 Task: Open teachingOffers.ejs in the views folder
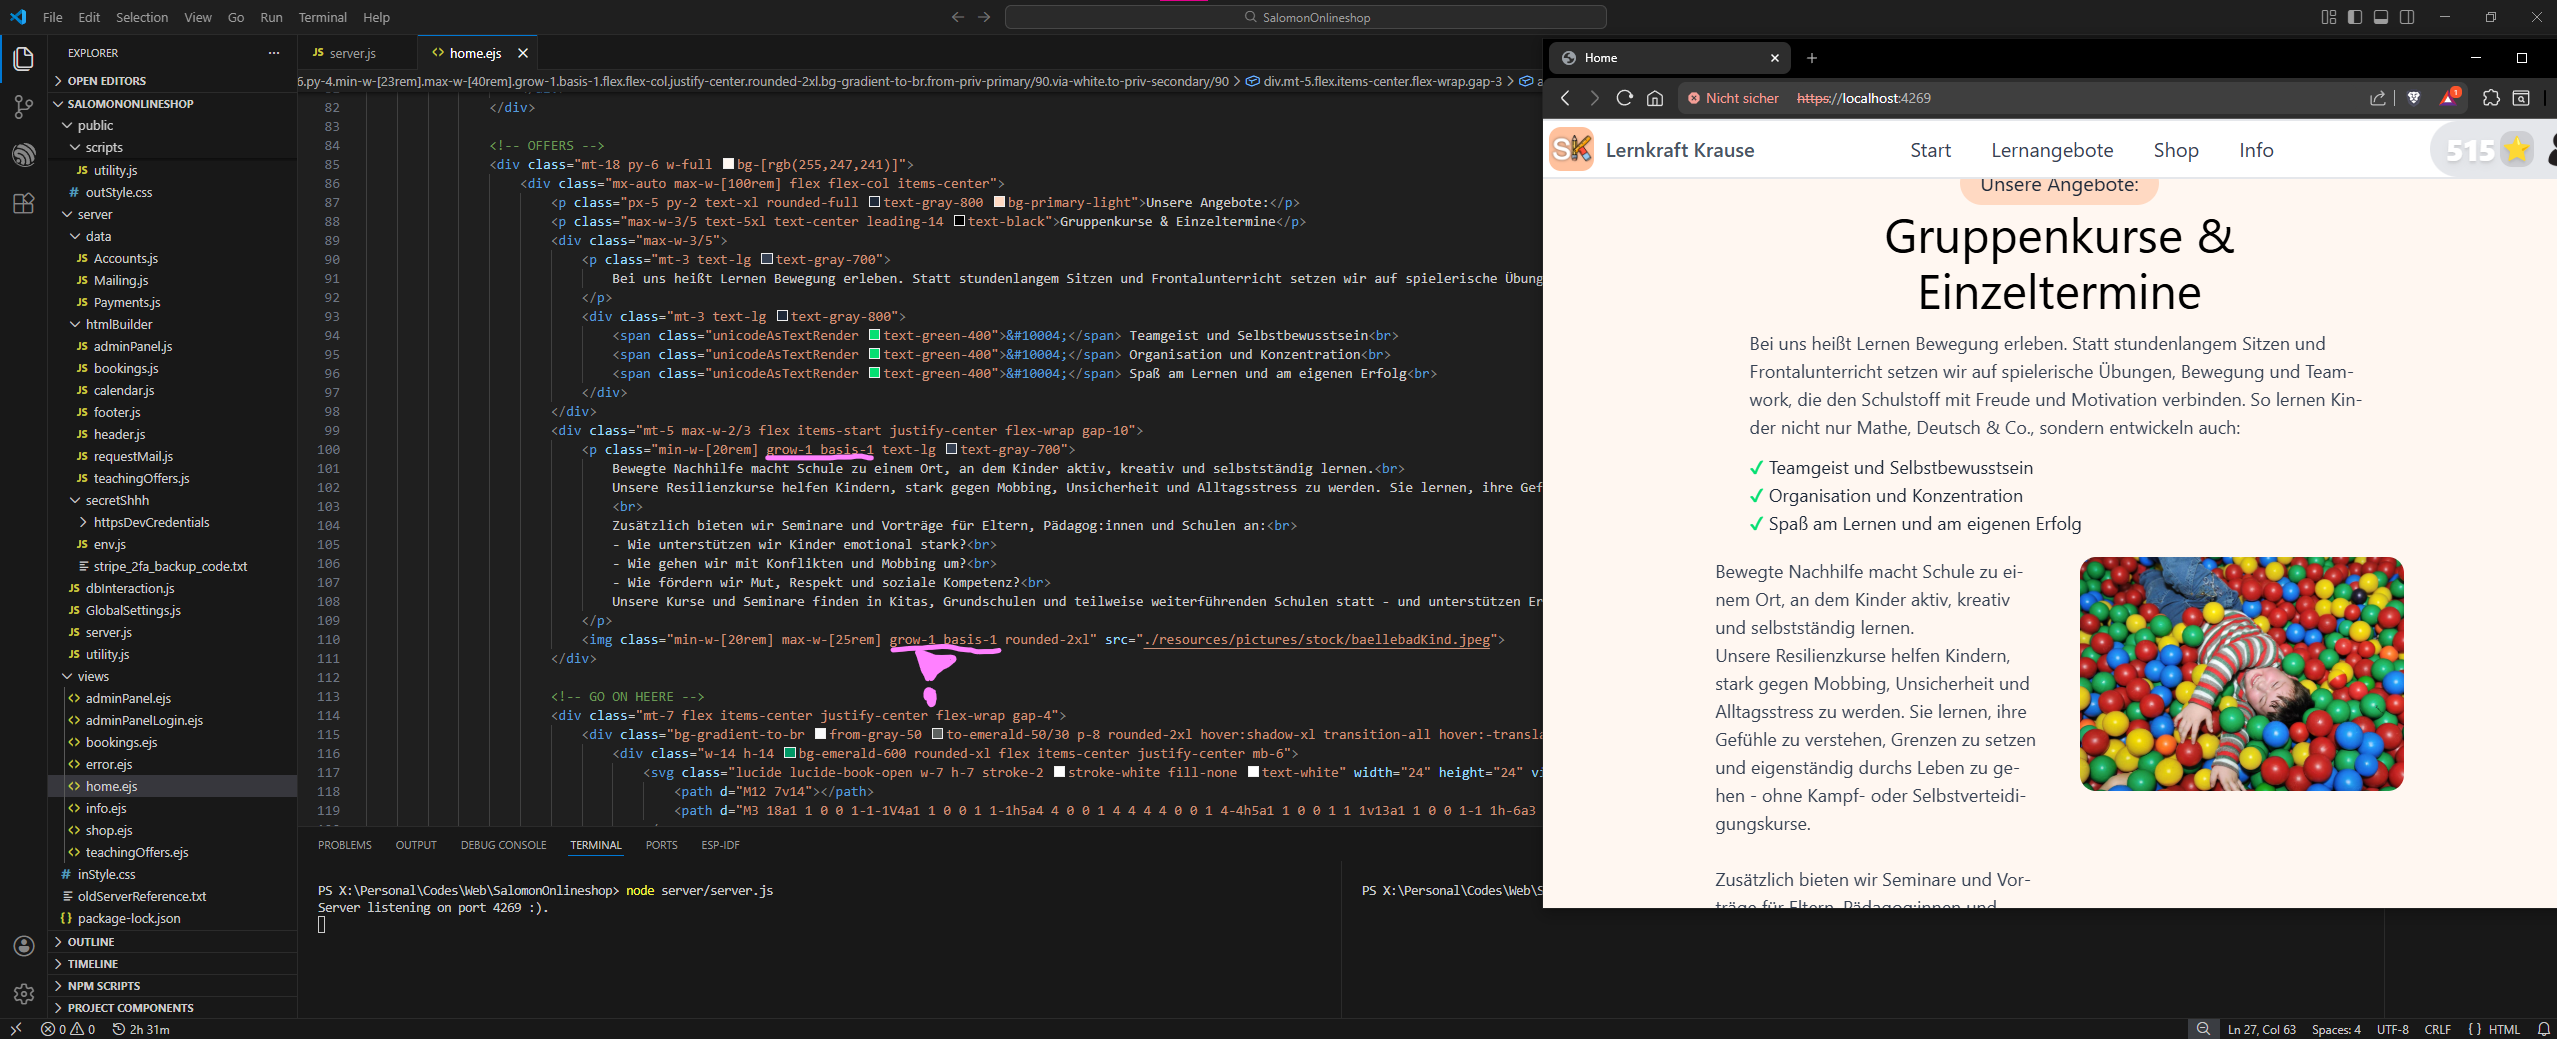(x=136, y=852)
